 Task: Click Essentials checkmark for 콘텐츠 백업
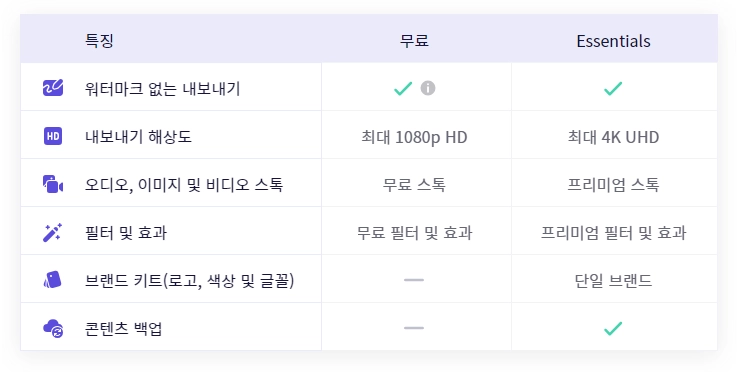click(613, 328)
